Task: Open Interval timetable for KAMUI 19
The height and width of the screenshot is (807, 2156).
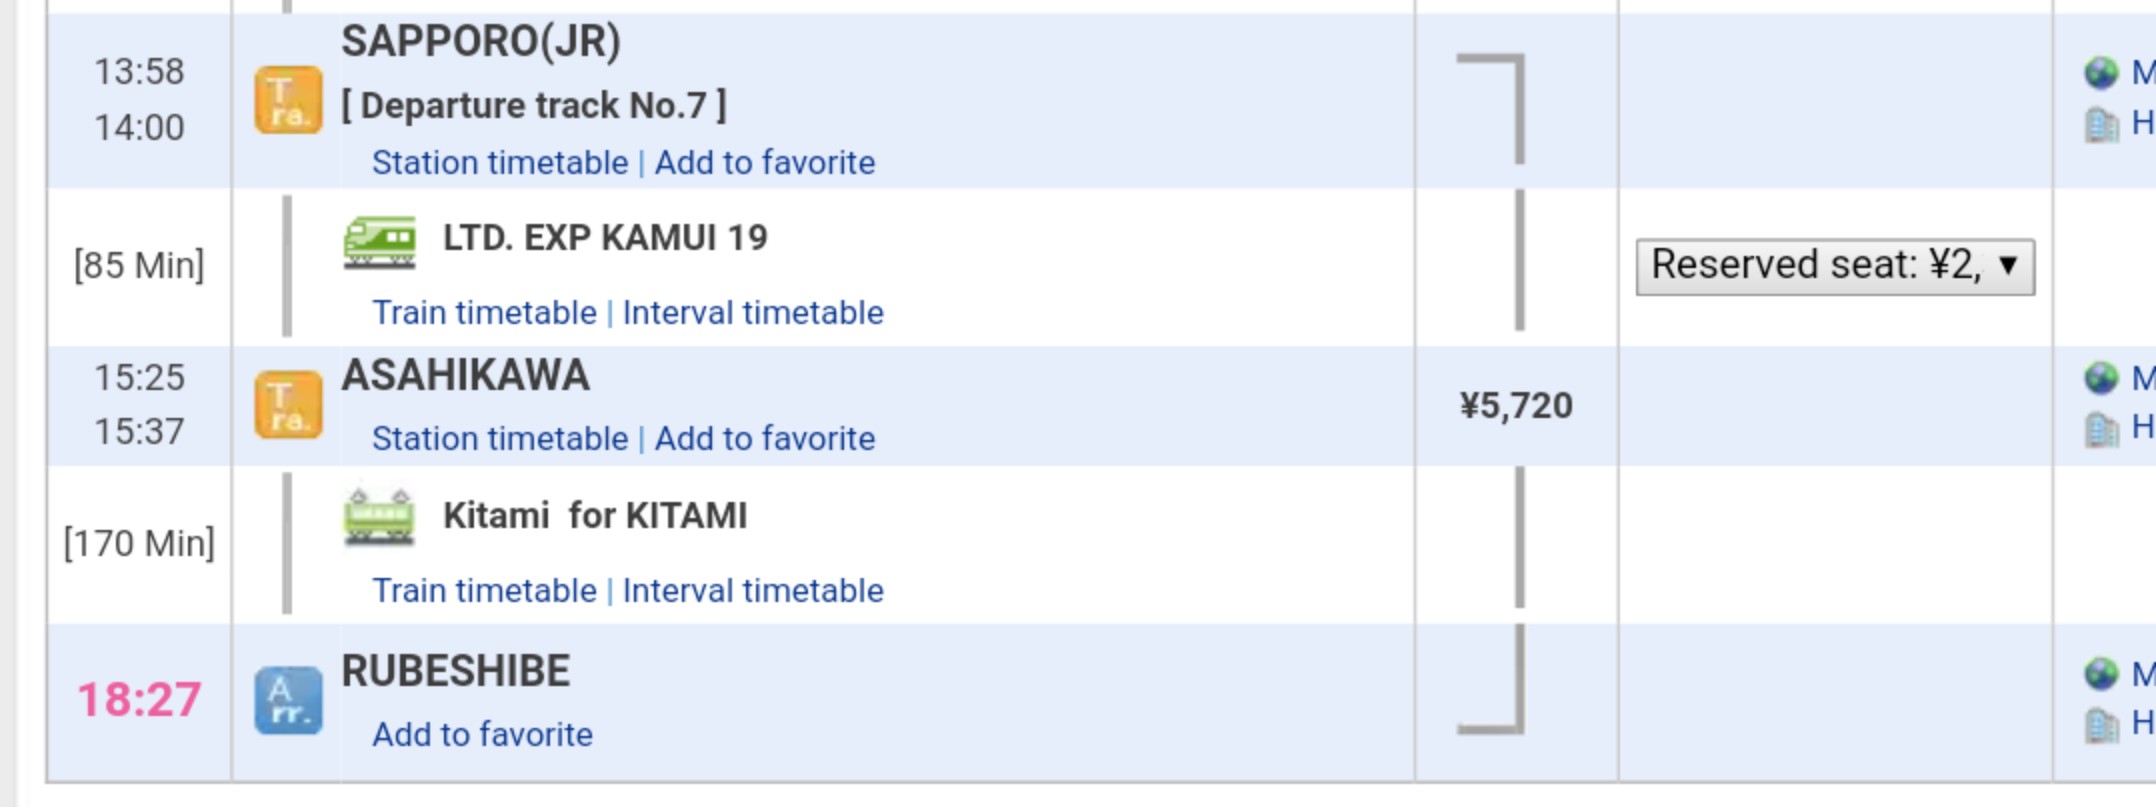Action: 753,312
